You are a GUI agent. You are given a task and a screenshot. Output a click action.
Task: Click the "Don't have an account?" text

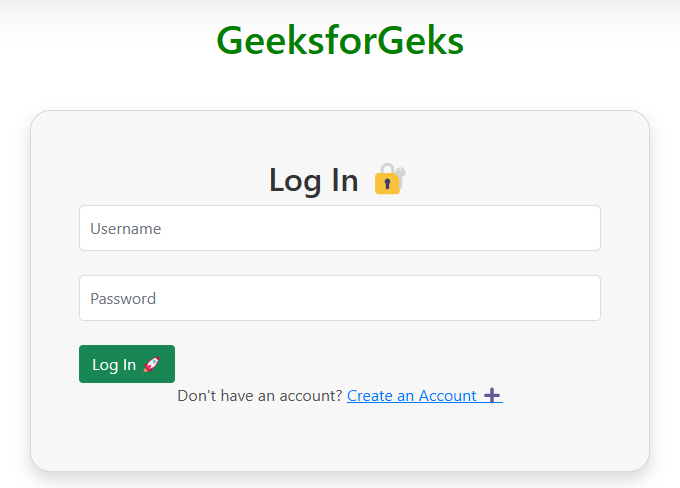(x=259, y=396)
